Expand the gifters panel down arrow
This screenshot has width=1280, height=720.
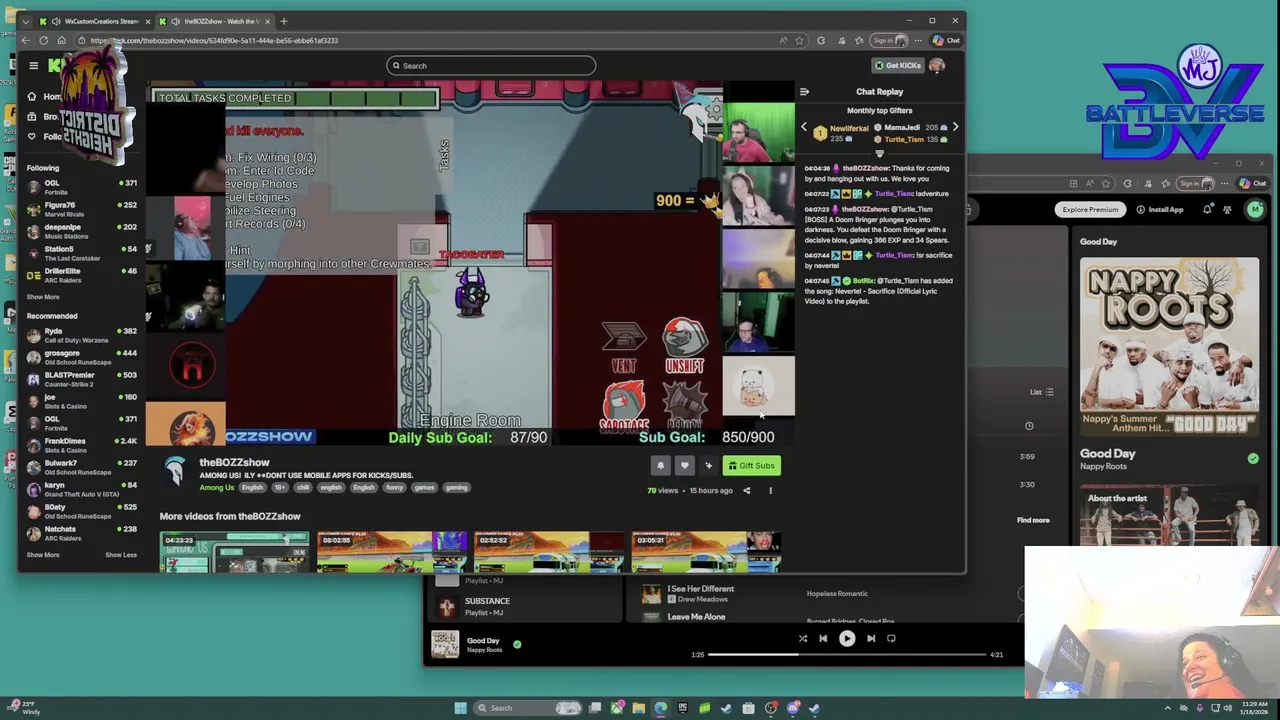tap(880, 153)
